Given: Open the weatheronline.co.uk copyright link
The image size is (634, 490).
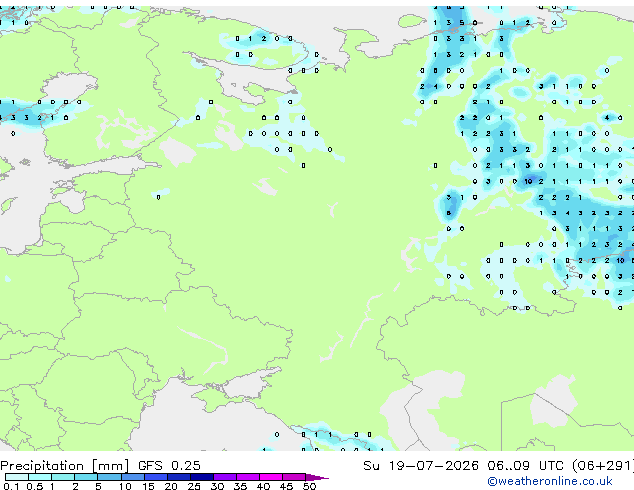Looking at the screenshot, I should (549, 481).
